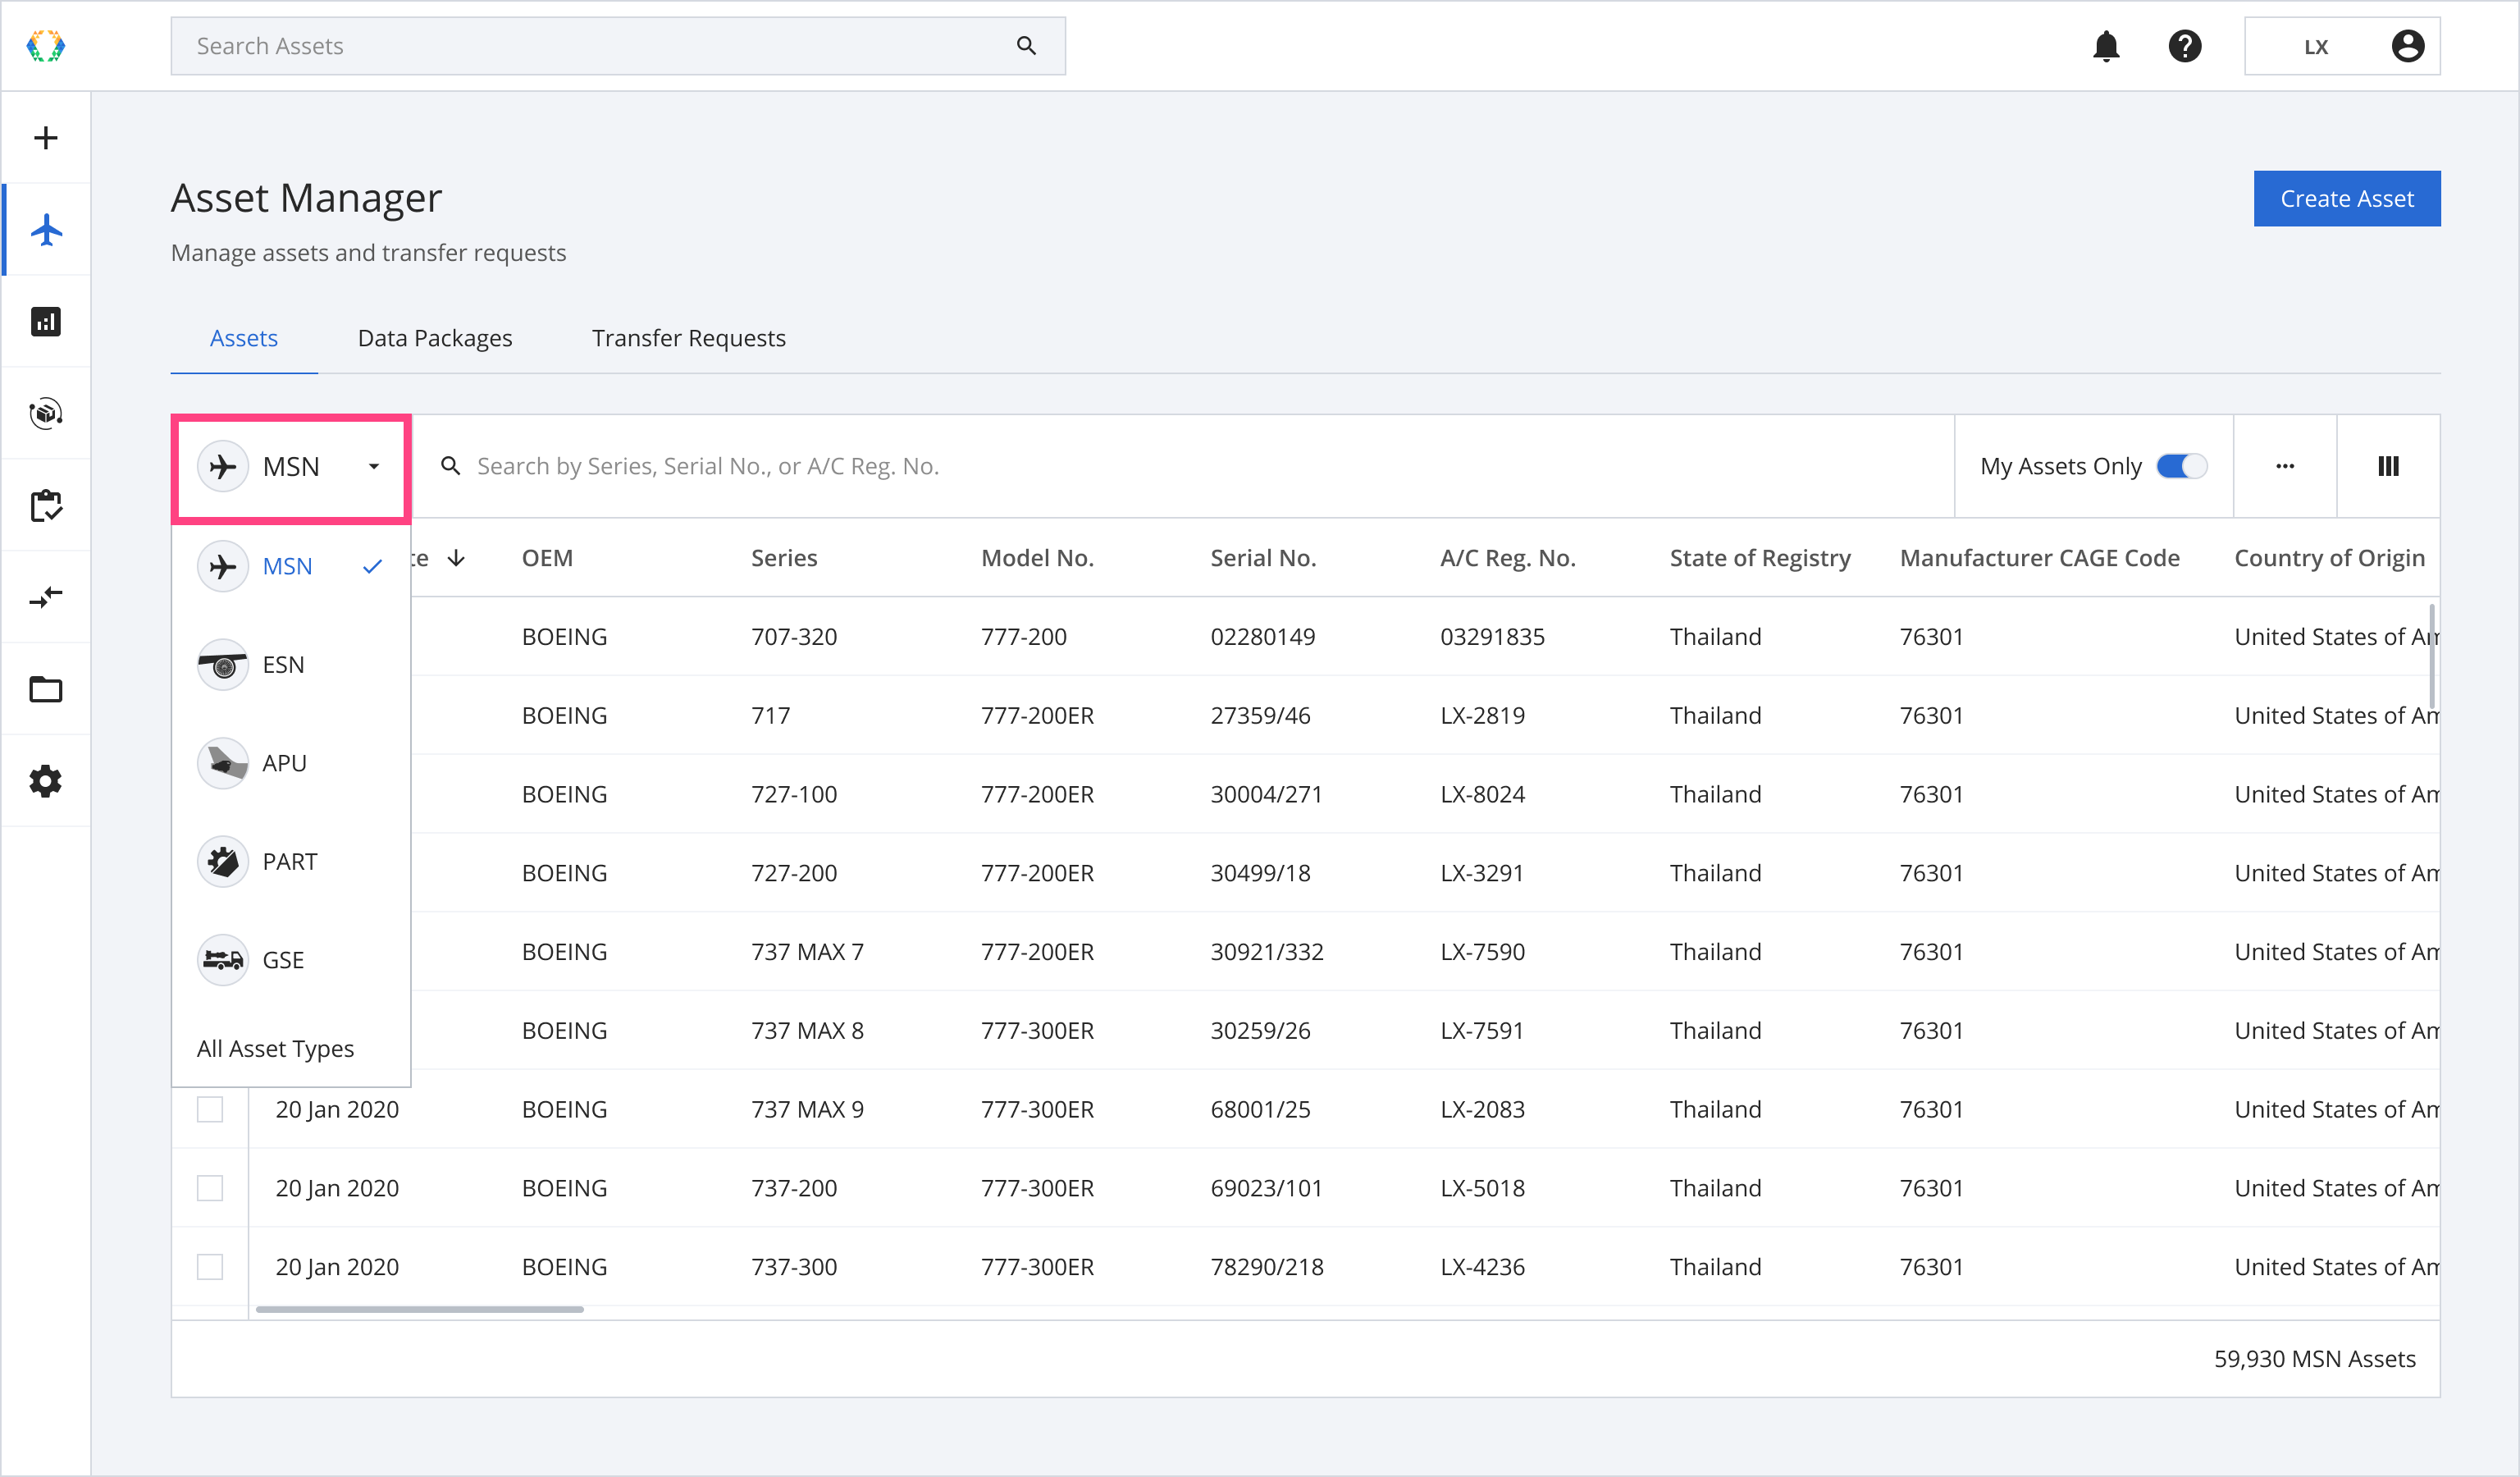Screen dimensions: 2520x1477
Task: Sort by Serial No. column header
Action: click(x=1263, y=558)
